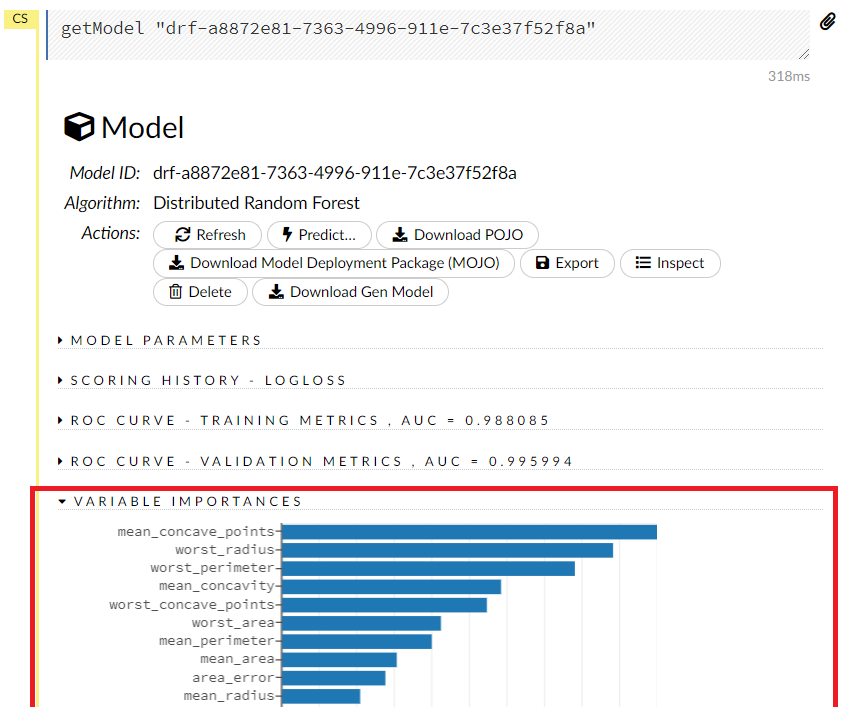Click the mean_radius importance bar
This screenshot has height=707, width=846.
click(321, 696)
